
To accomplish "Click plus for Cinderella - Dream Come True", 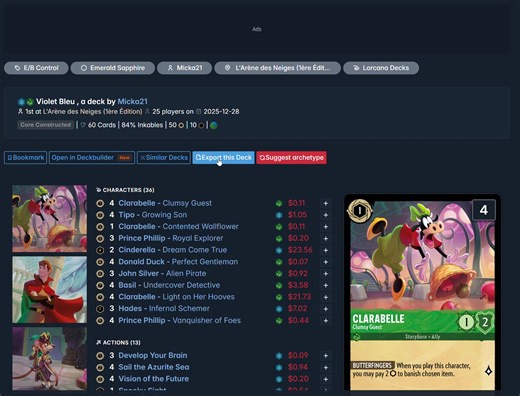I will tap(326, 250).
